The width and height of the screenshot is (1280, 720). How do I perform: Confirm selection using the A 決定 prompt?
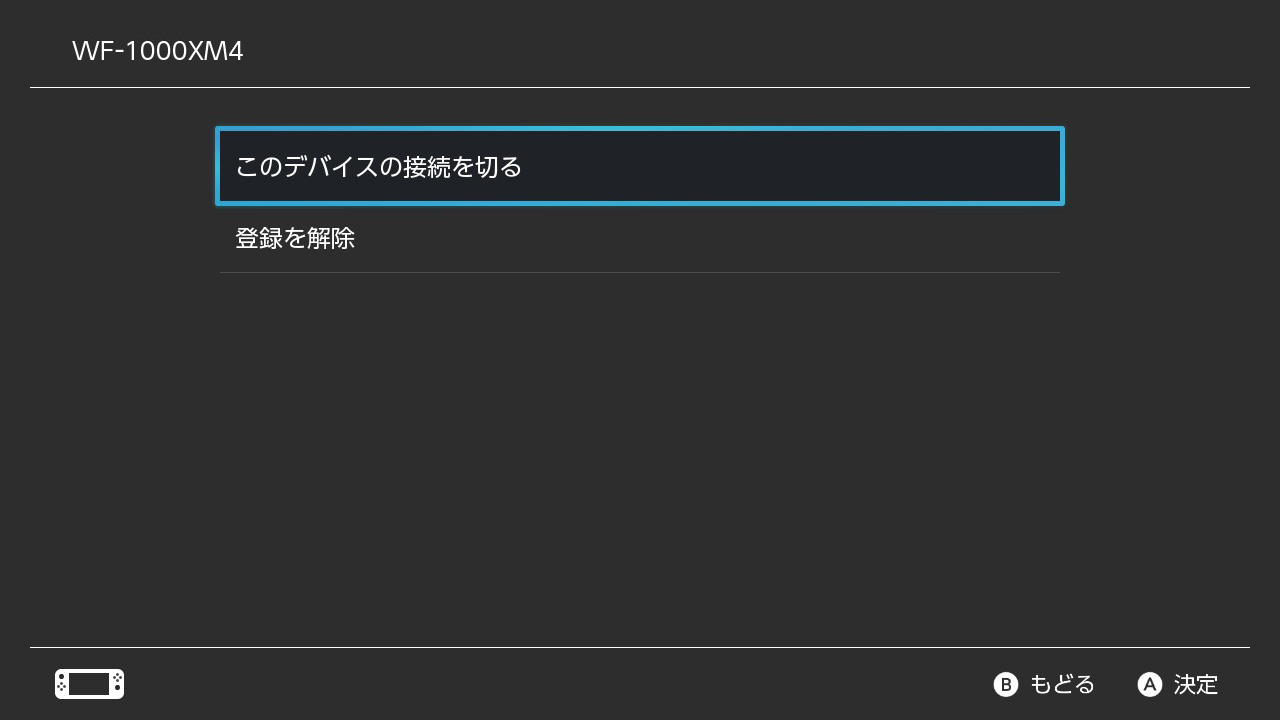[1178, 684]
